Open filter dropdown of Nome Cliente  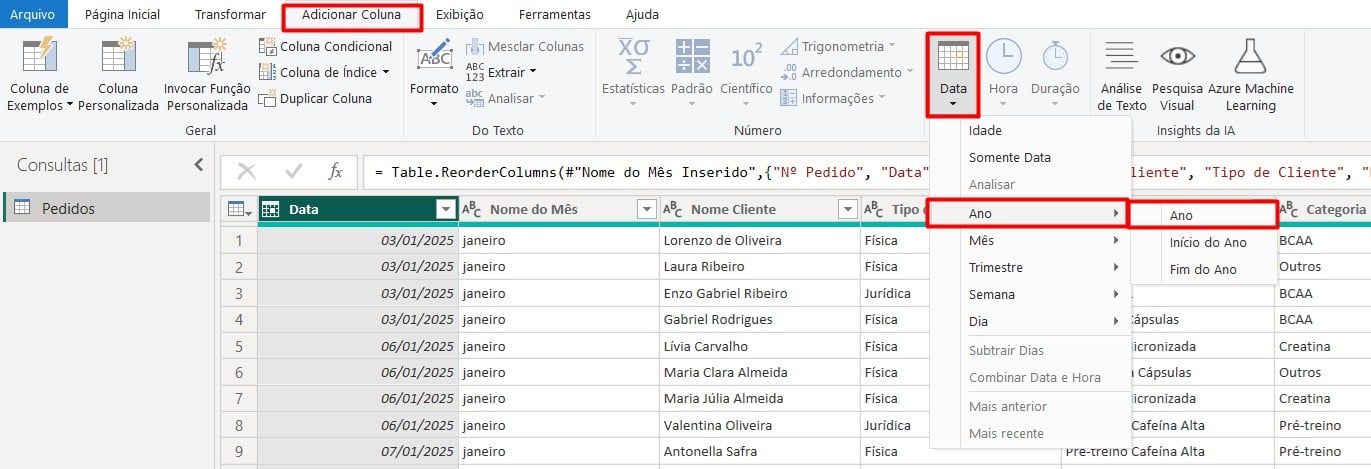tap(847, 209)
